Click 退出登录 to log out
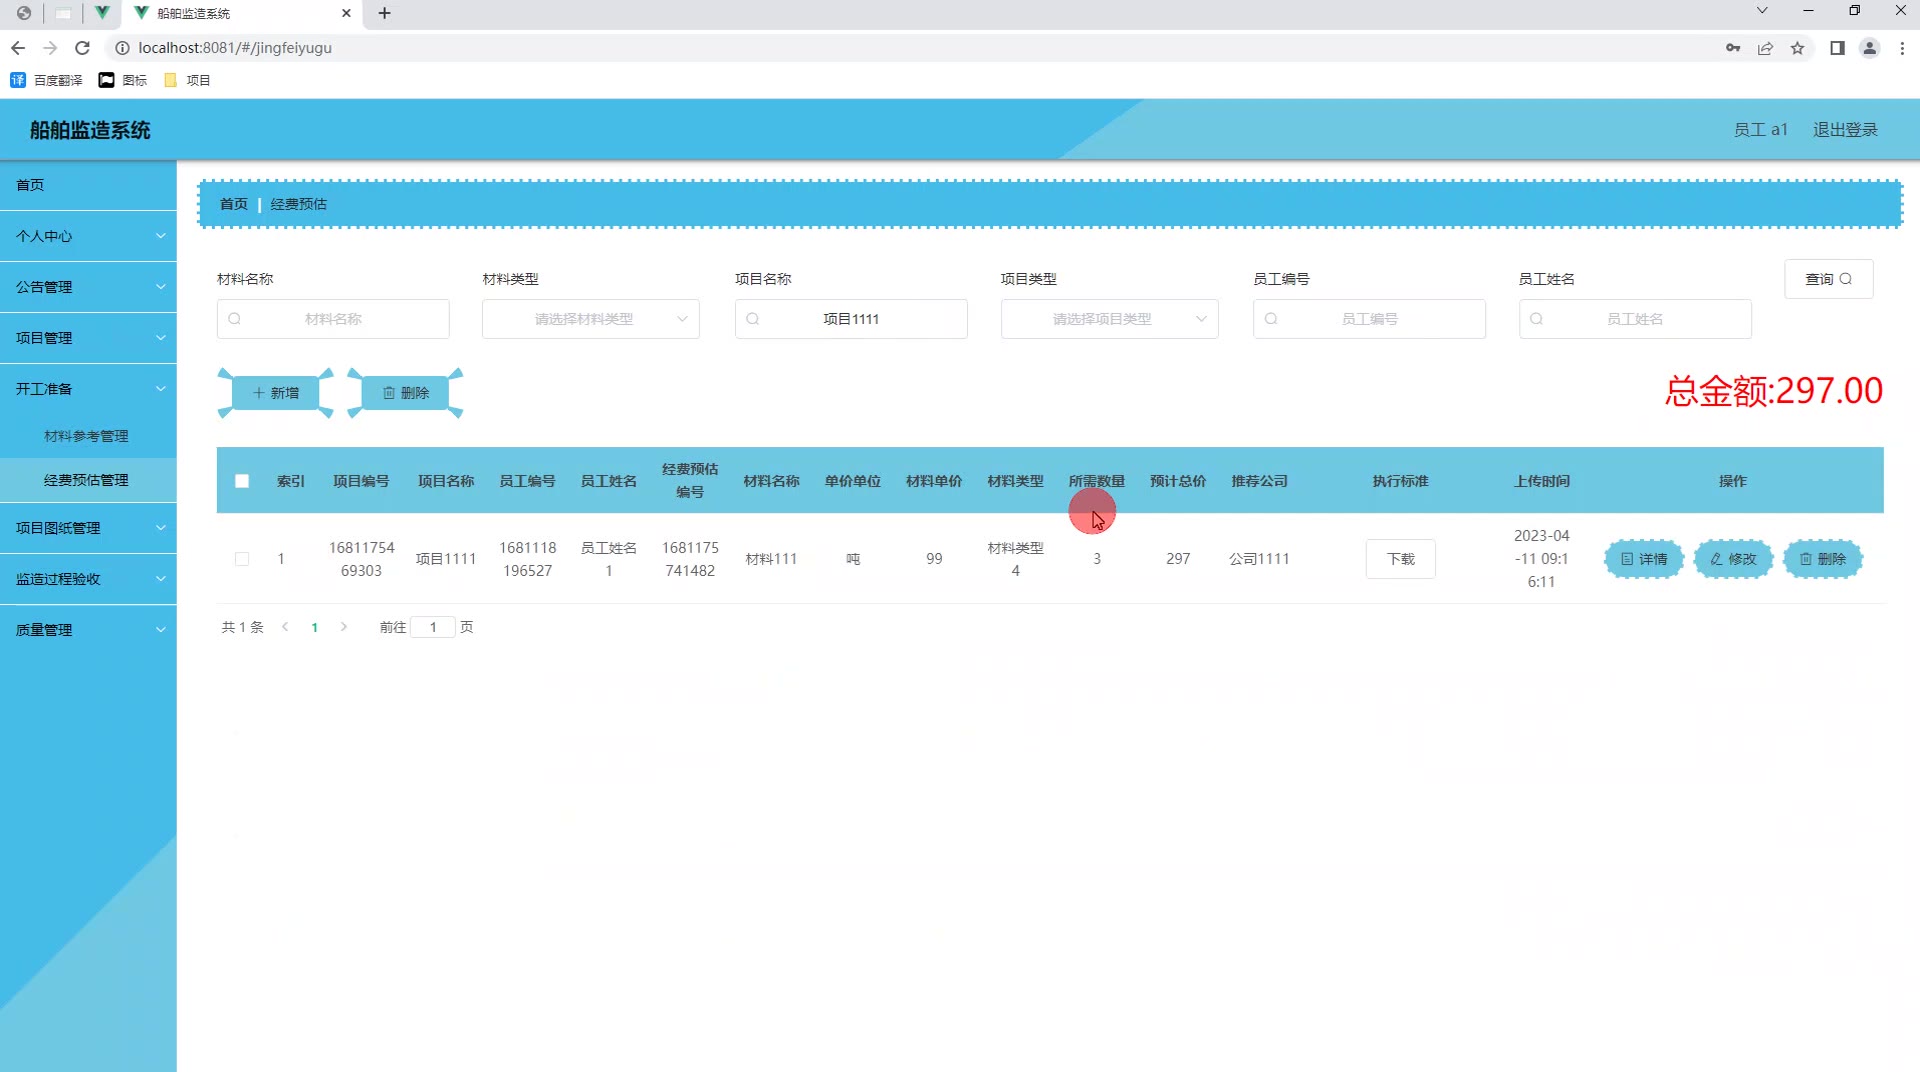The image size is (1920, 1072). 1845,130
